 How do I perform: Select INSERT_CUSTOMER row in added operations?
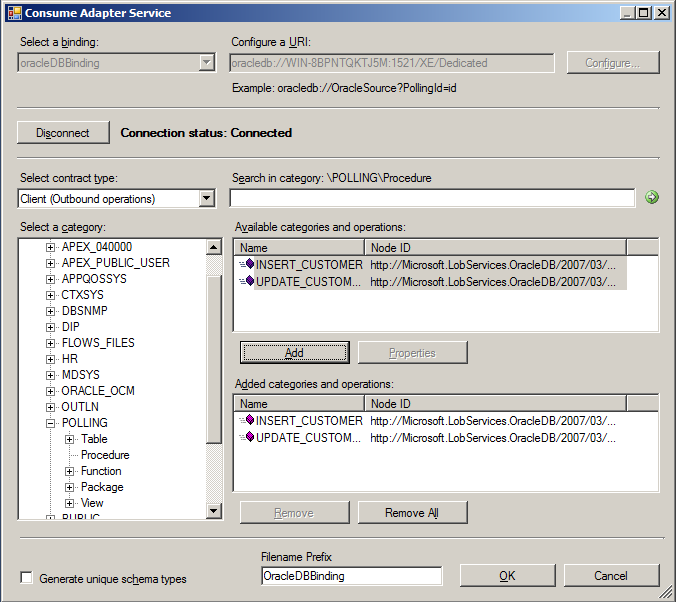(431, 420)
